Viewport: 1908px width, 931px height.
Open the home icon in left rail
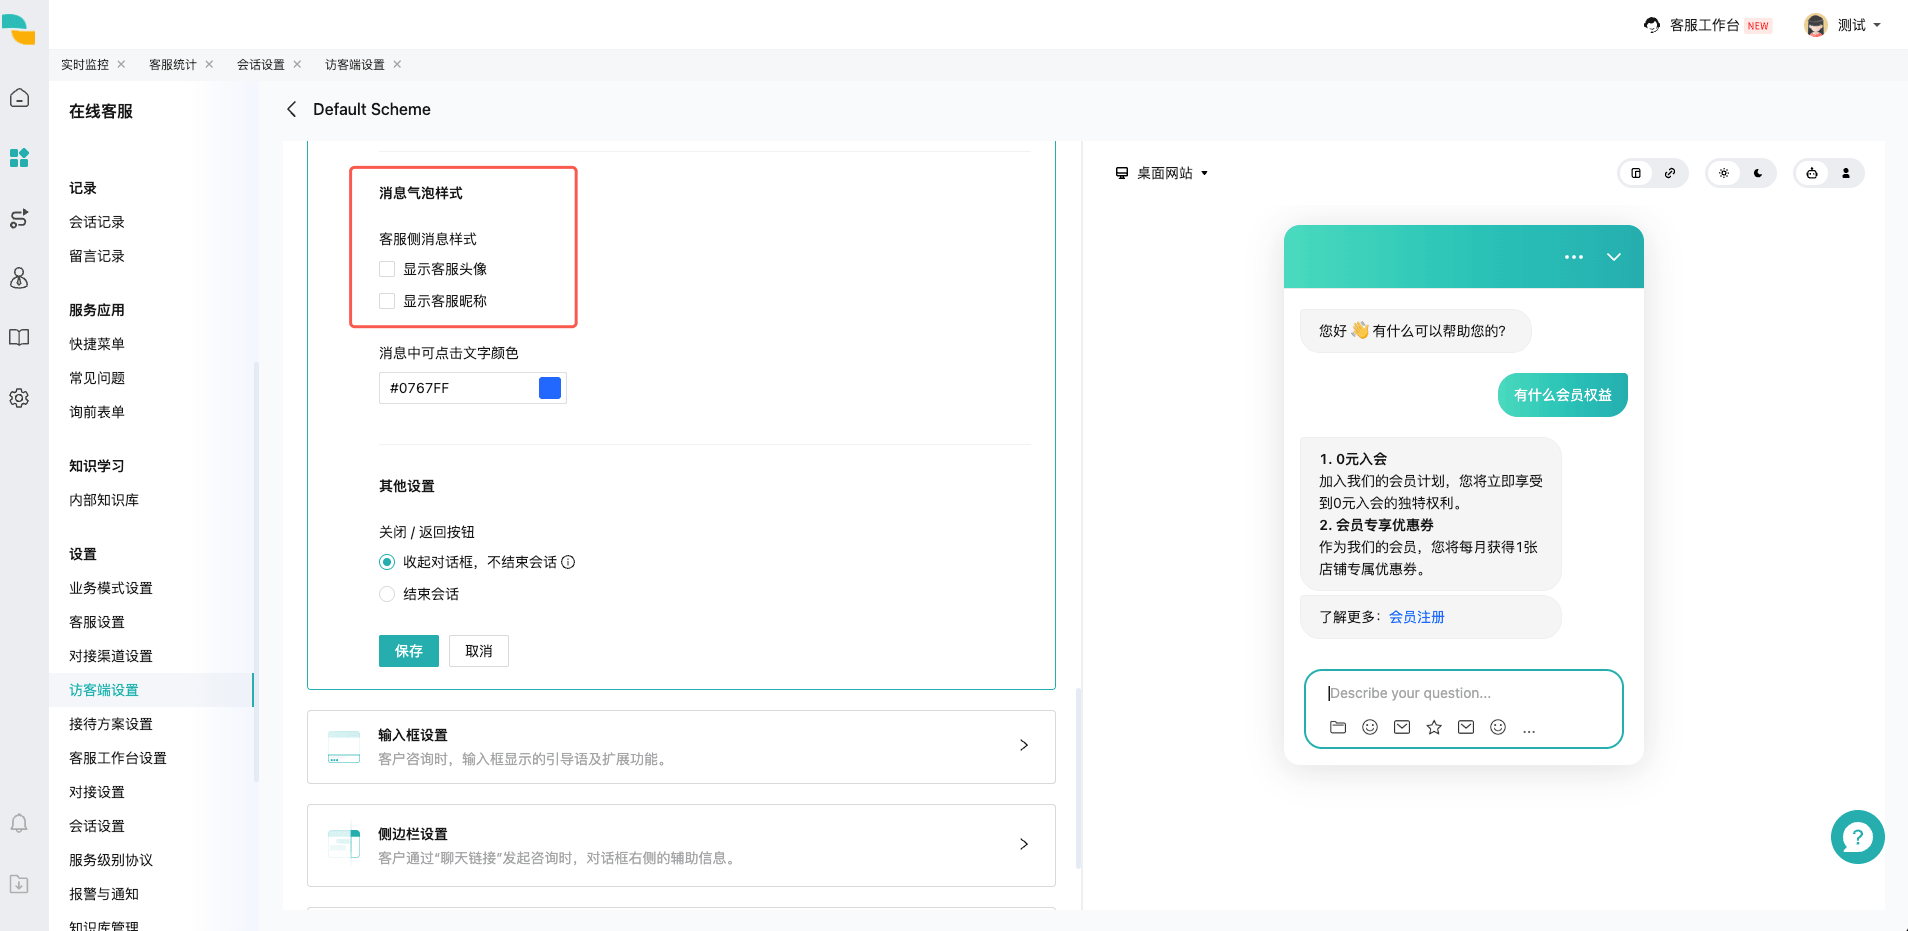click(x=19, y=98)
